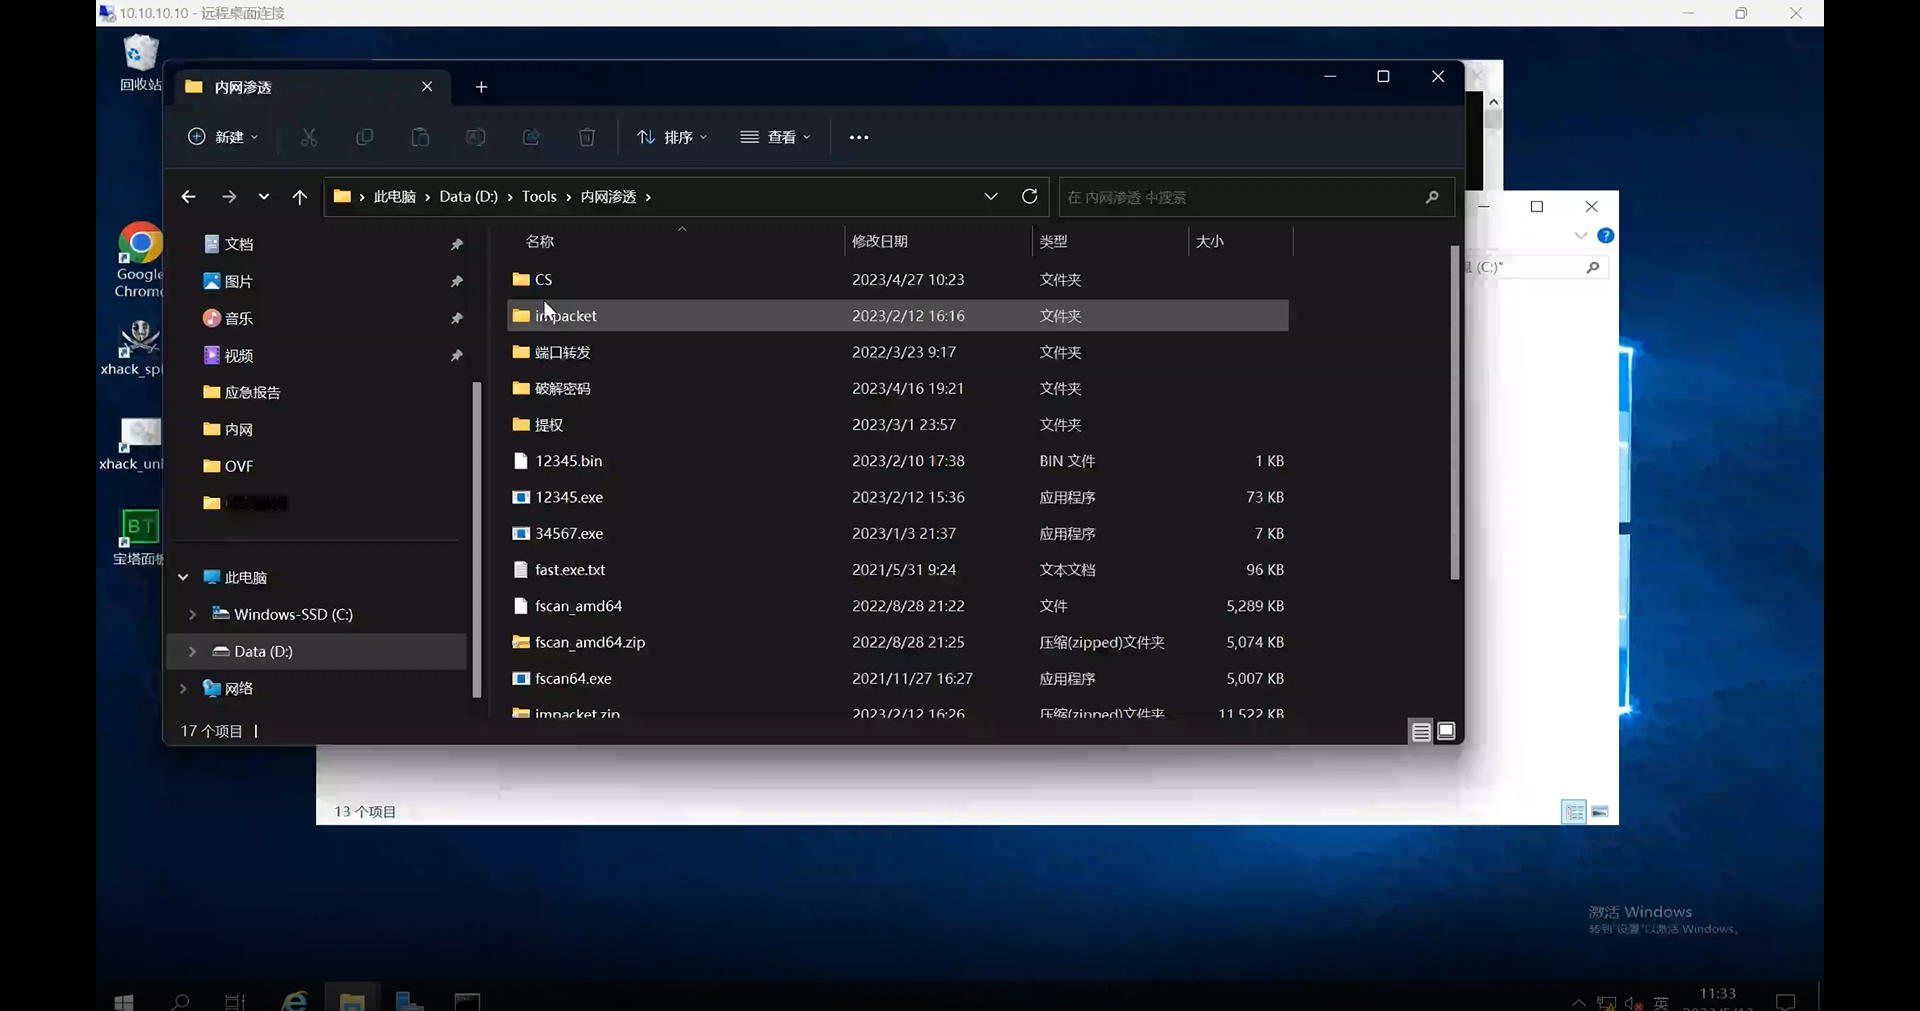Switch to details list view
1920x1011 pixels.
(1420, 732)
